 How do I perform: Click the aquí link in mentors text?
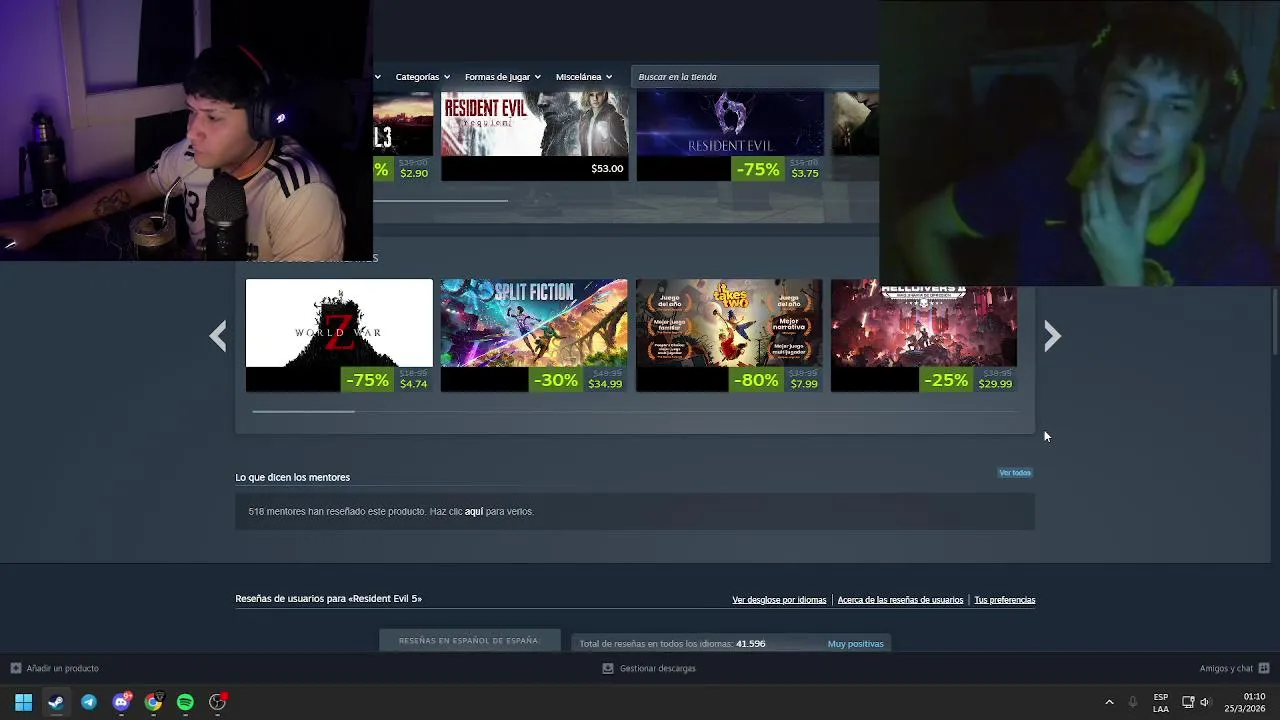coord(474,511)
